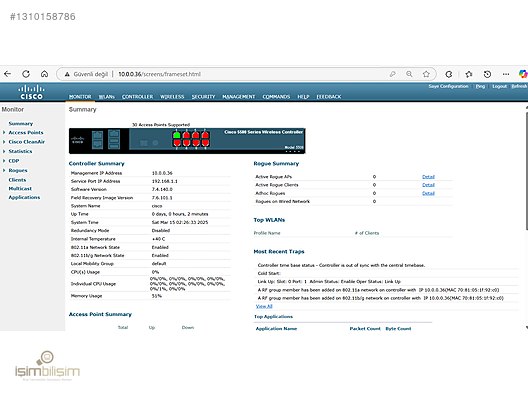
Task: Open Detail for Adhoc Rogues
Action: [428, 193]
